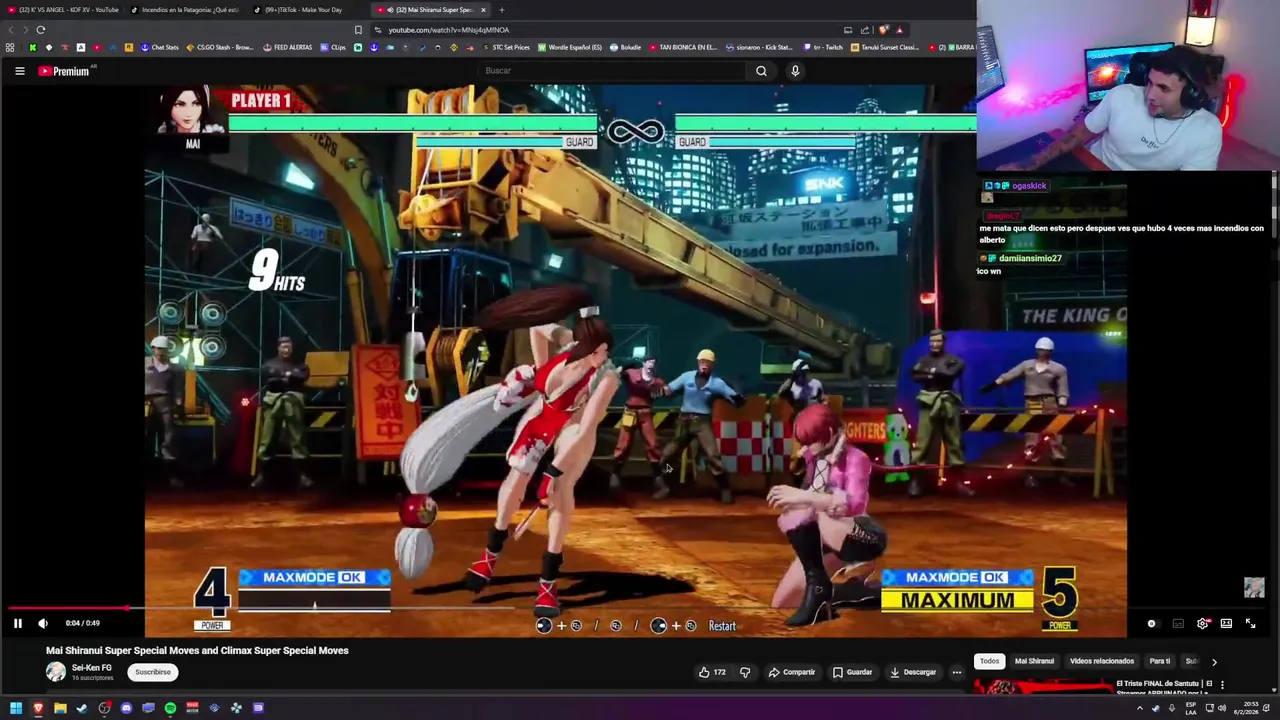Image resolution: width=1280 pixels, height=720 pixels.
Task: Open the browser apps grid icon
Action: coord(10,47)
